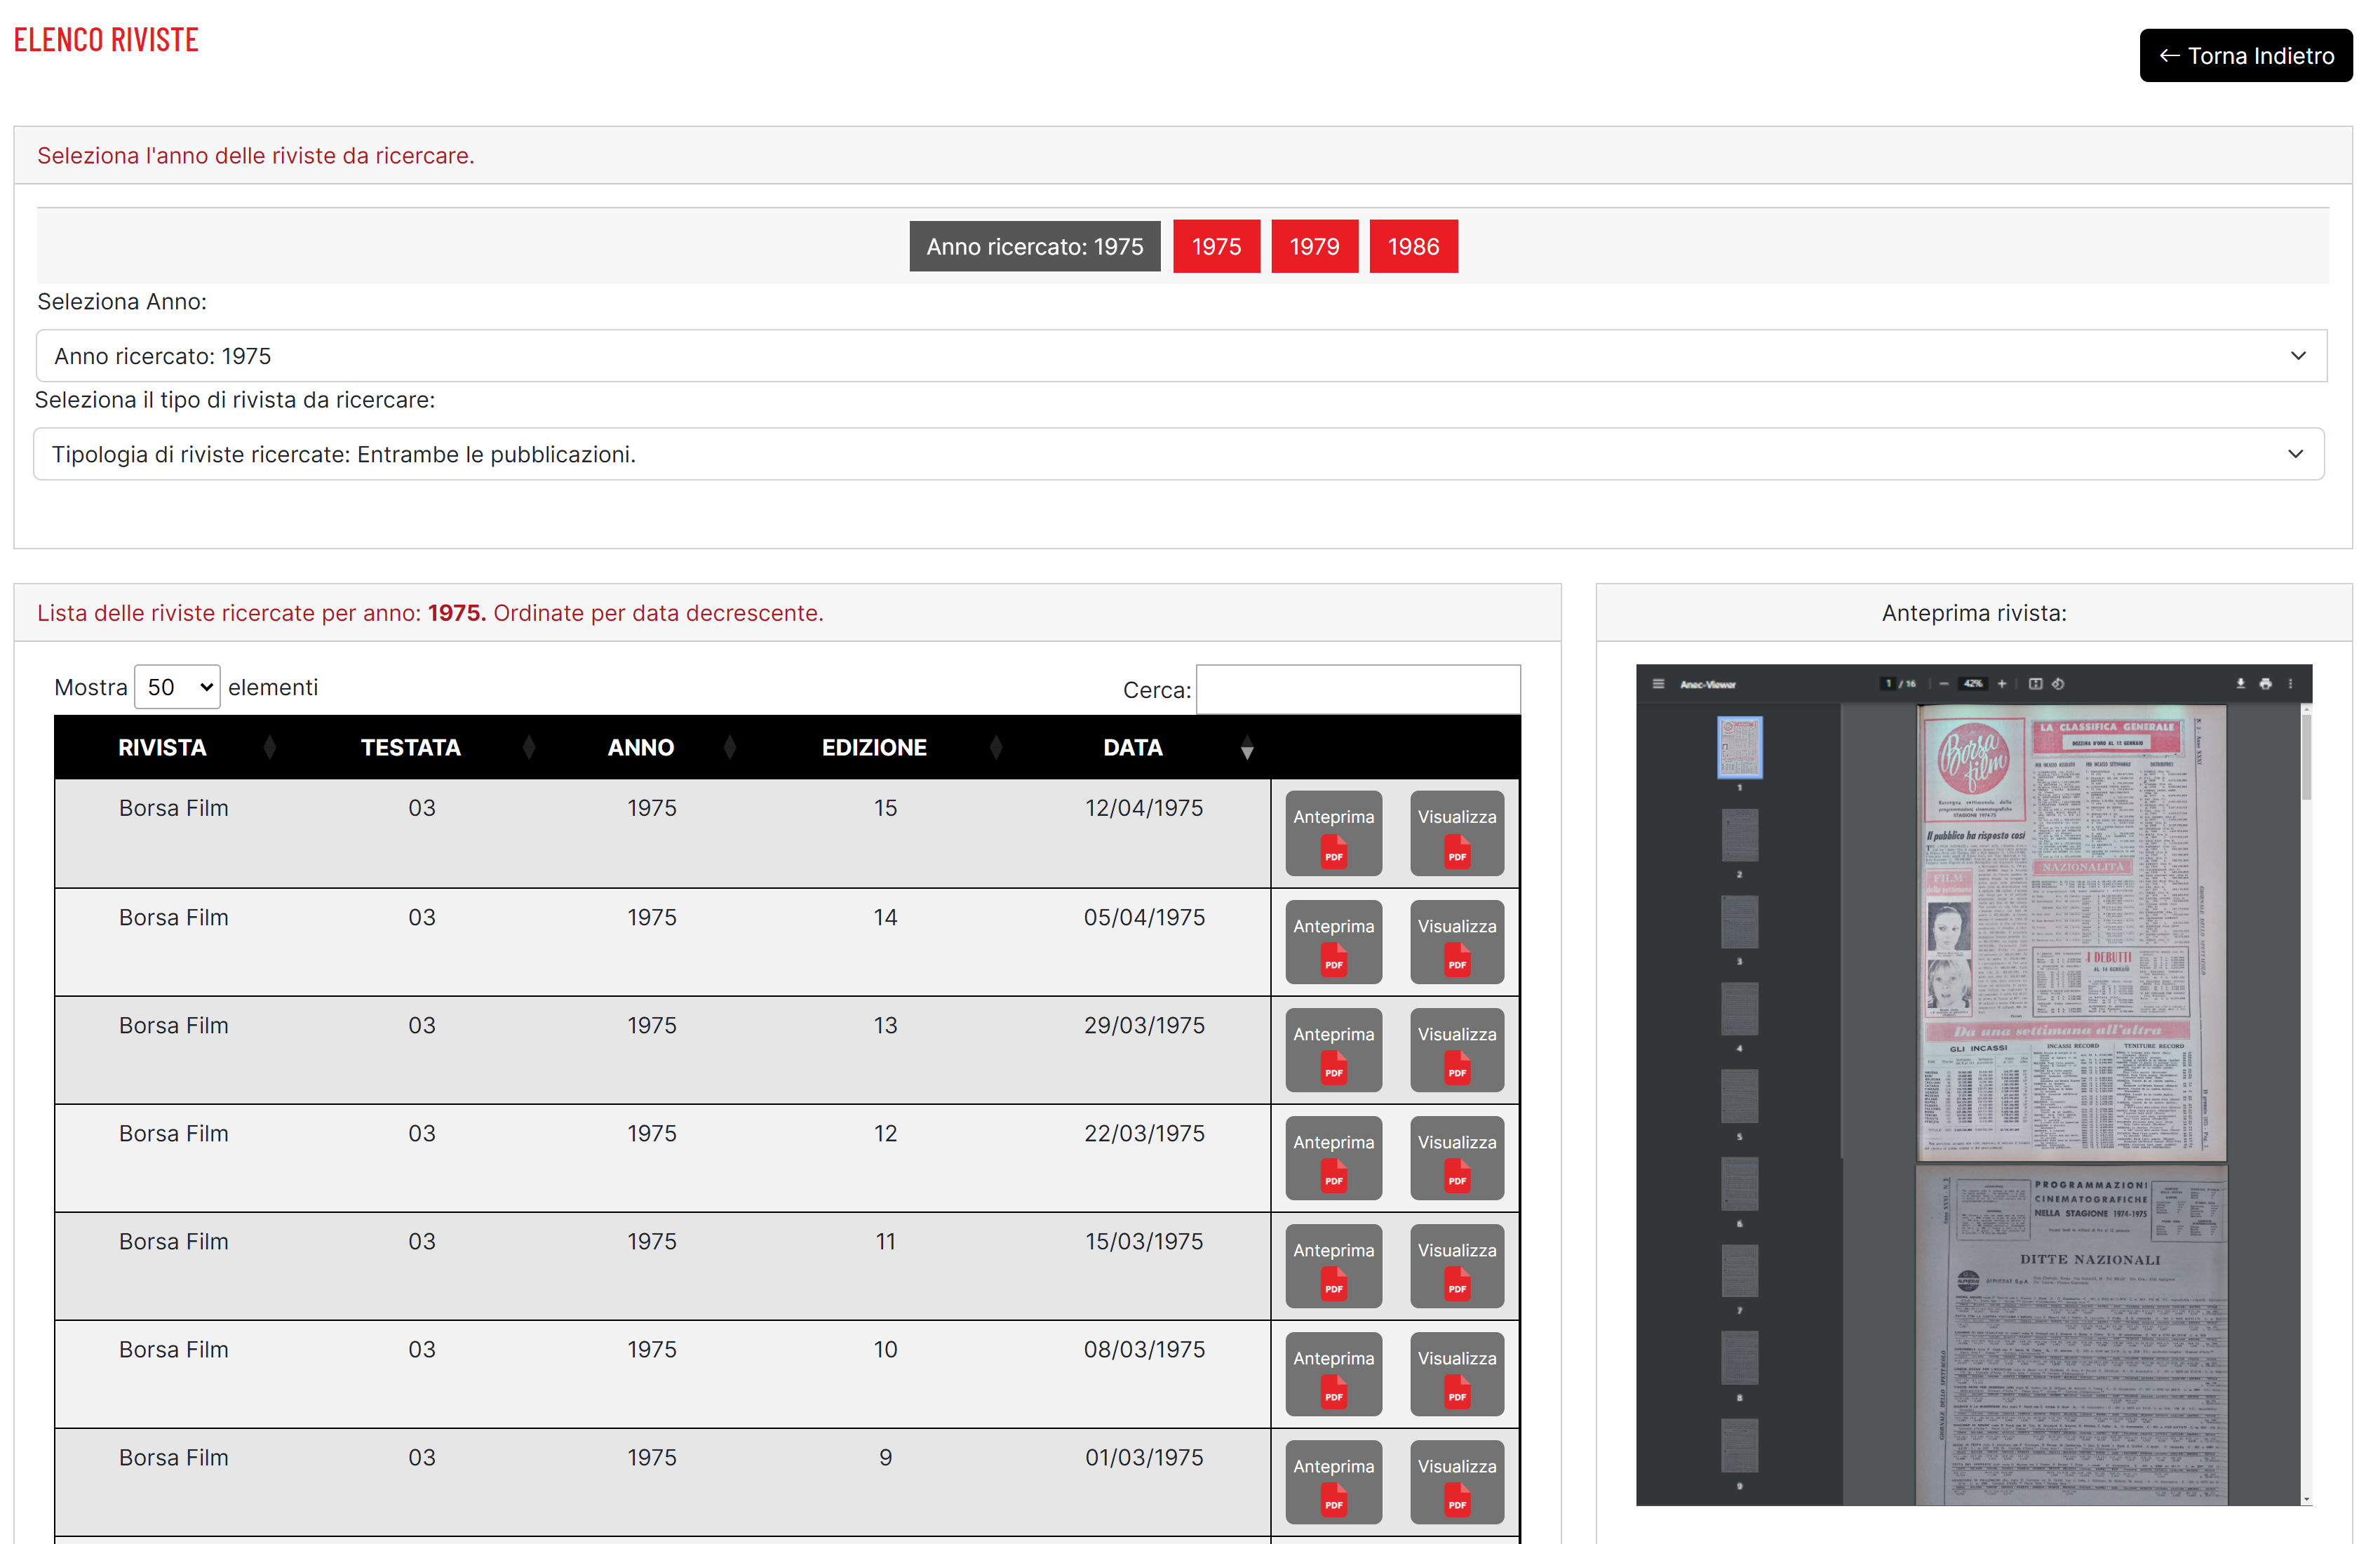Viewport: 2380px width, 1544px height.
Task: Select page 3 thumbnail in PDF sidebar
Action: pos(1740,922)
